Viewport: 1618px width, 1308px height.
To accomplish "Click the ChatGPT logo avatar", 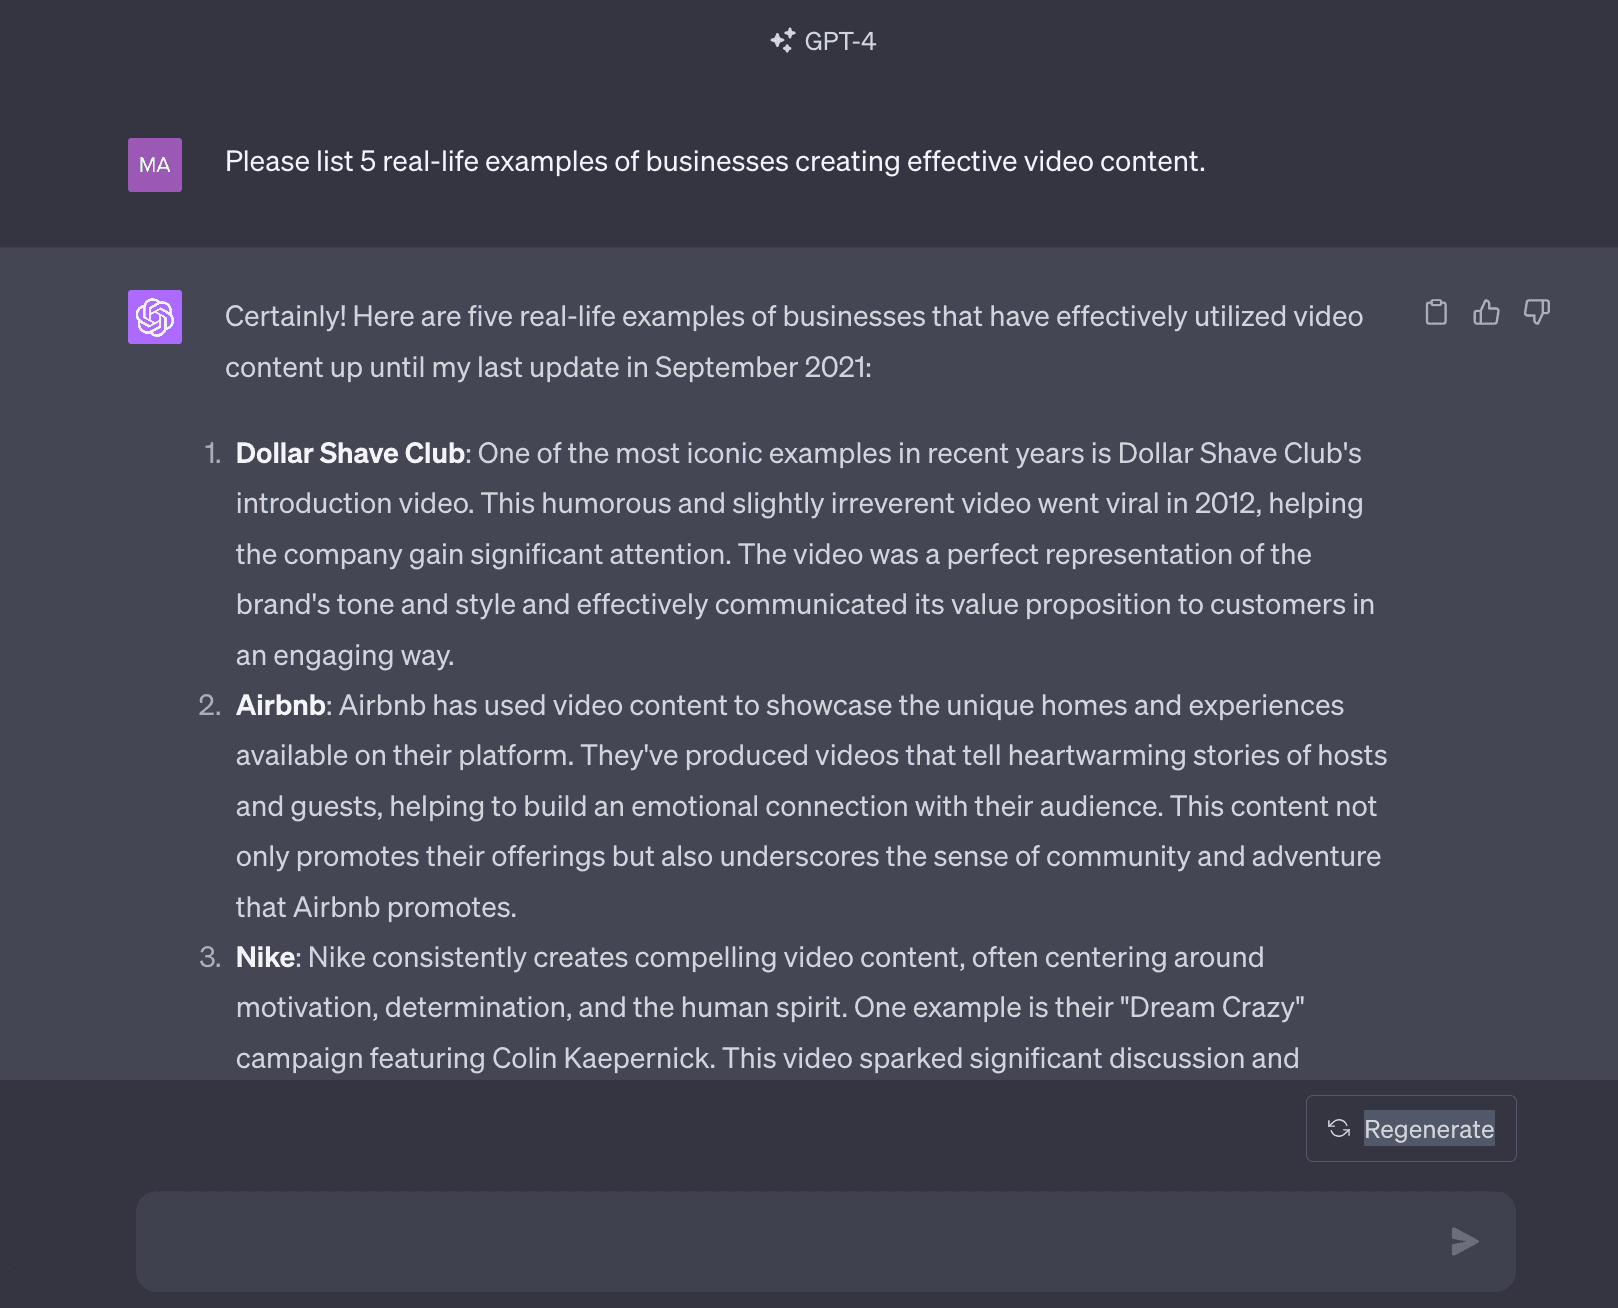I will tap(155, 317).
